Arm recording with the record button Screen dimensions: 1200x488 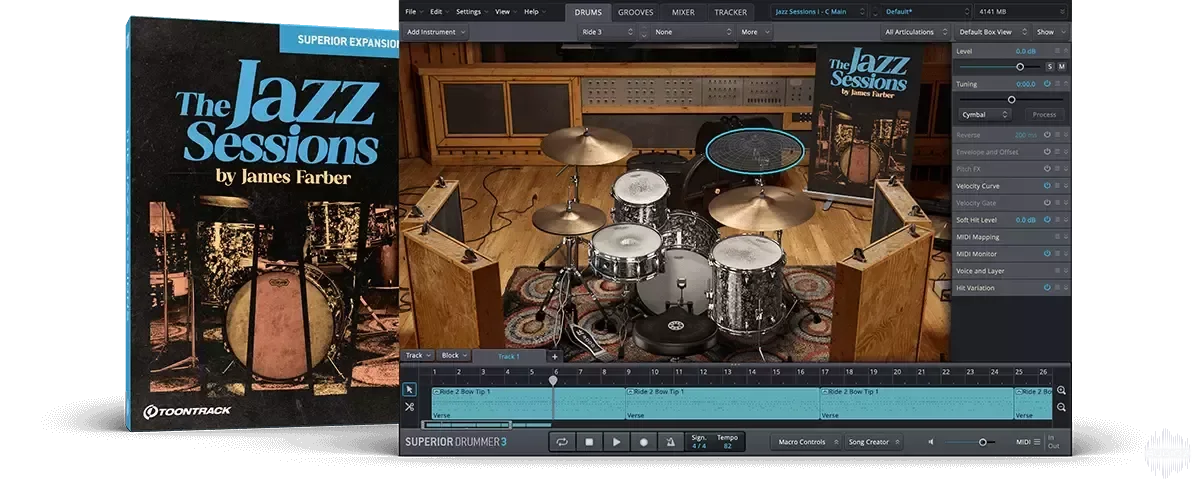(x=643, y=441)
